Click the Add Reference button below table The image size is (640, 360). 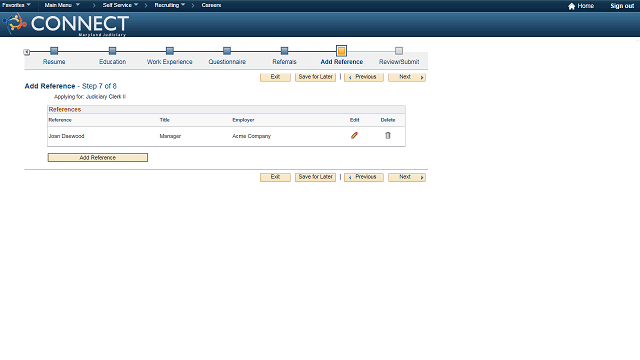tap(98, 158)
